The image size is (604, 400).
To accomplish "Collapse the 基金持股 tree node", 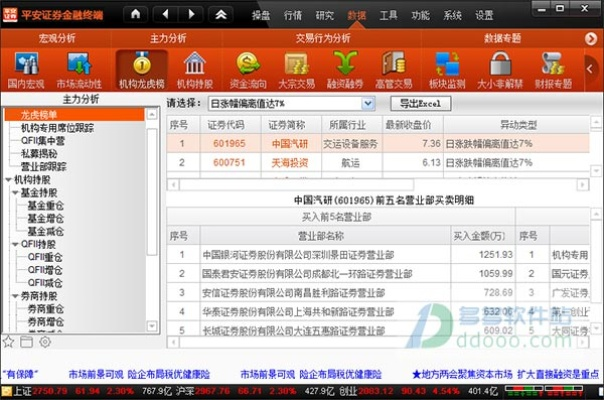I will coord(15,192).
